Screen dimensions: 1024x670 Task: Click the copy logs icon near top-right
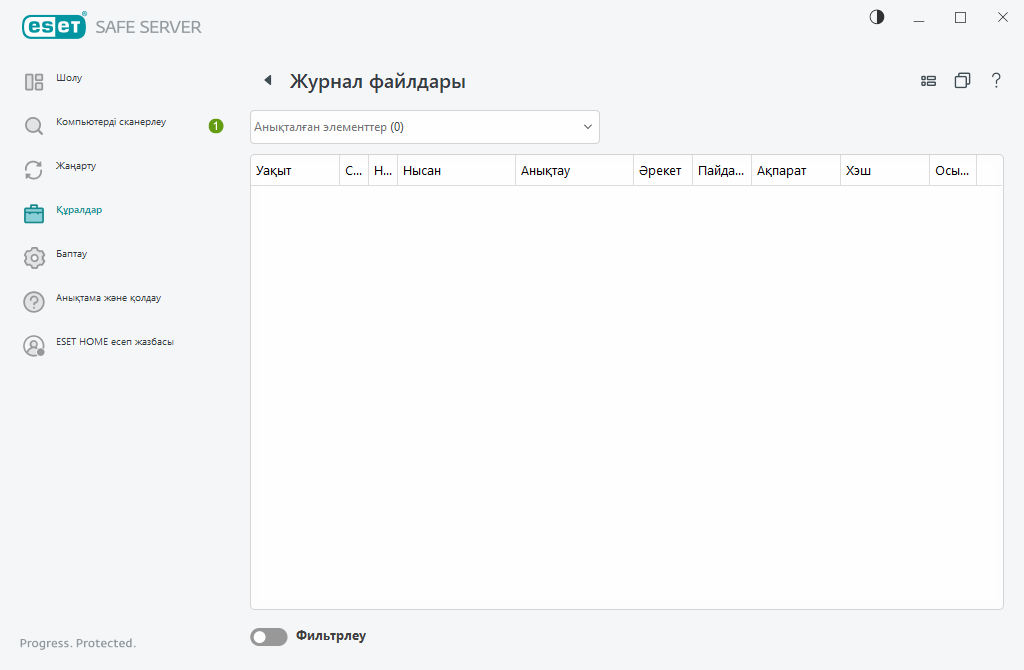(x=962, y=81)
